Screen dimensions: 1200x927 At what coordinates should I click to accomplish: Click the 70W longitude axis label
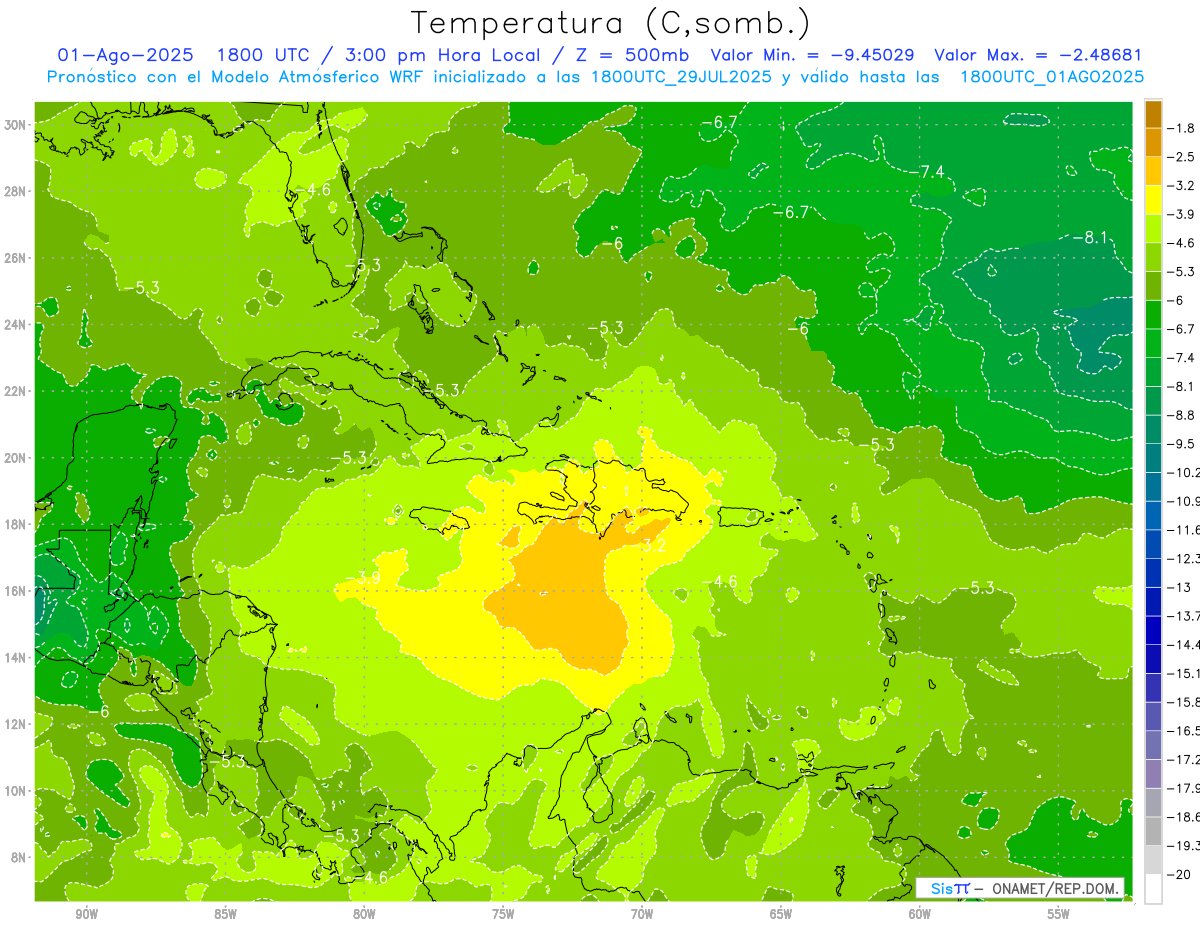pyautogui.click(x=642, y=914)
